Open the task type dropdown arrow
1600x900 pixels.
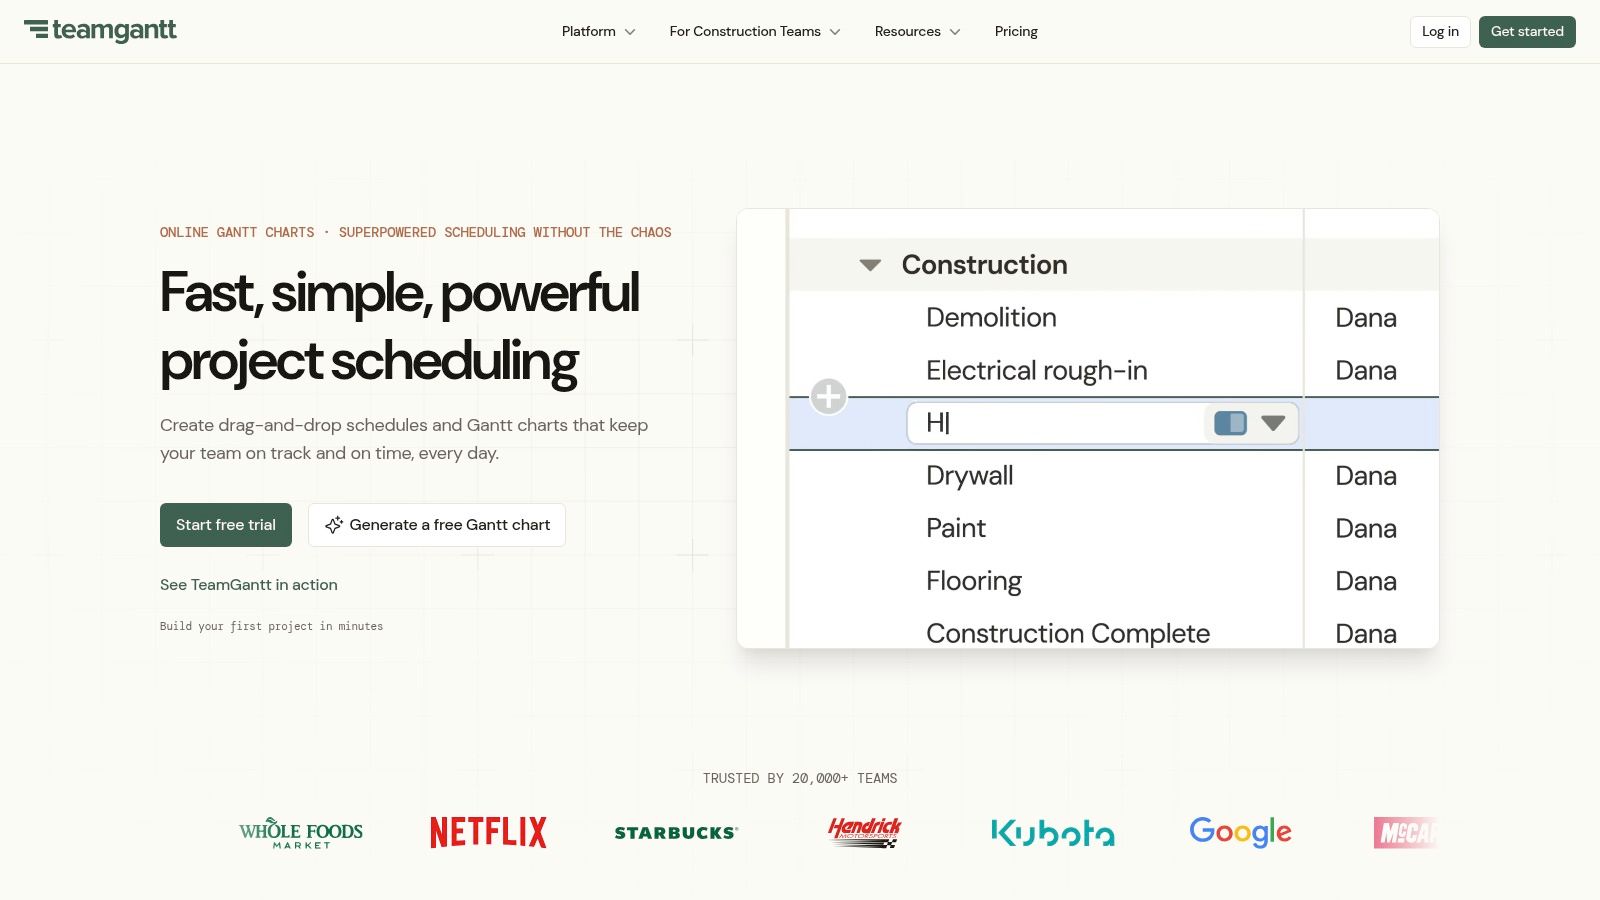[x=1273, y=423]
